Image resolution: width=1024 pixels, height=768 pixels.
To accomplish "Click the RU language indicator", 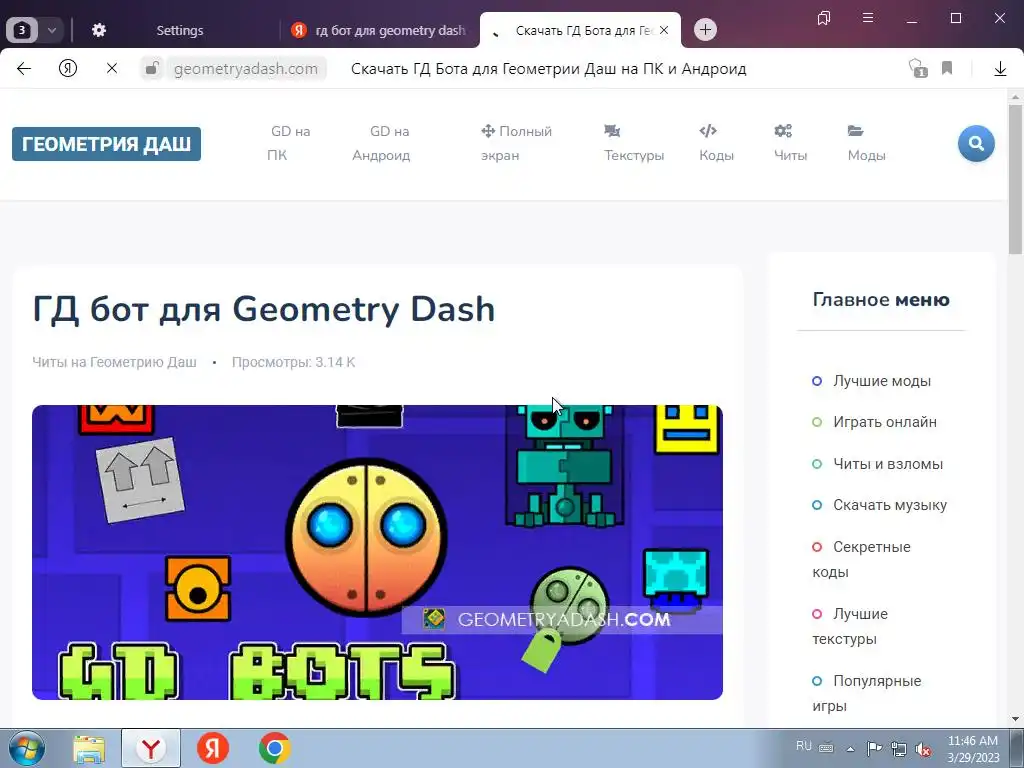I will (804, 746).
